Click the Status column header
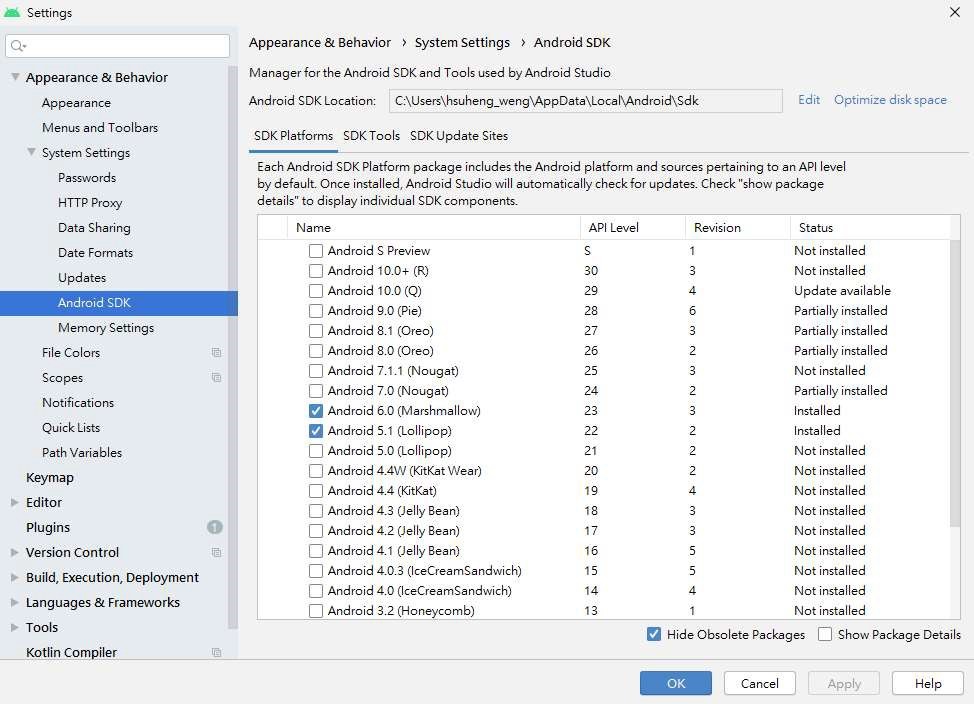The height and width of the screenshot is (704, 974). 870,227
